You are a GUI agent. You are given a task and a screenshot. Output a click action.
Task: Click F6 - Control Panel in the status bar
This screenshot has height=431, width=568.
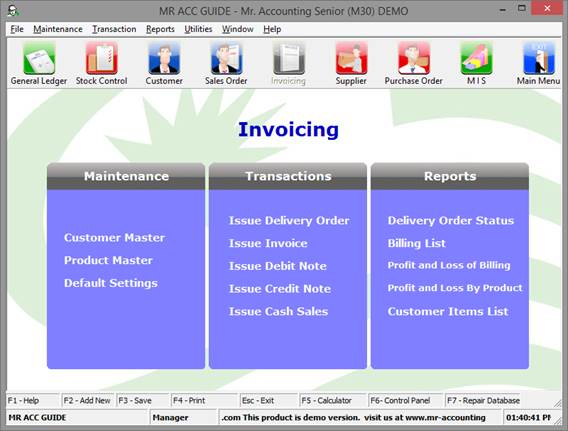pos(400,401)
